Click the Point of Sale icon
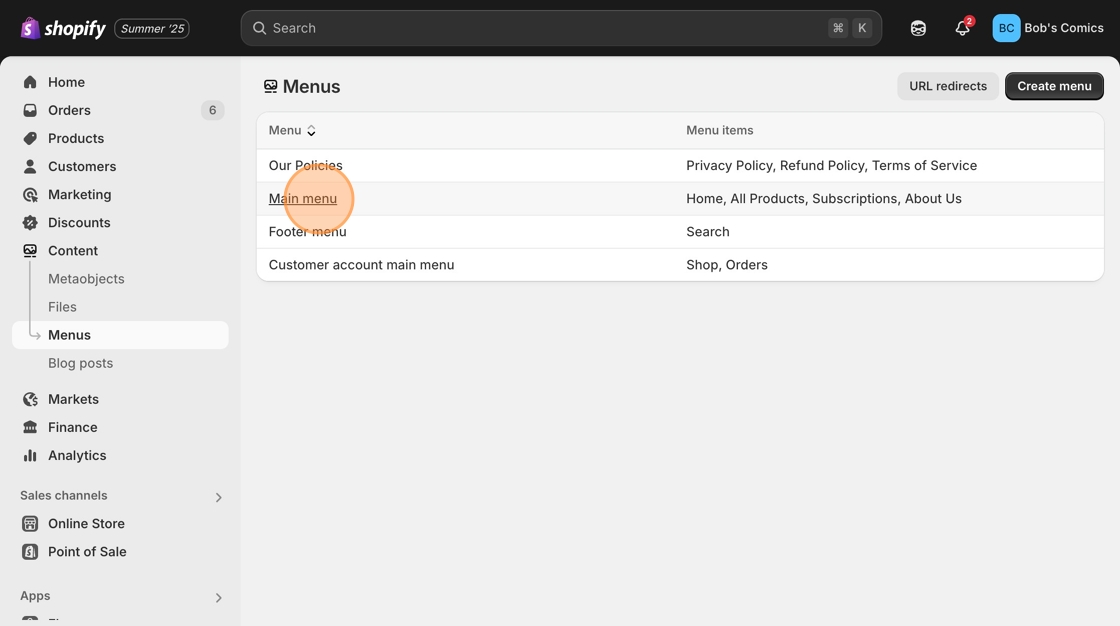1120x626 pixels. pyautogui.click(x=30, y=552)
